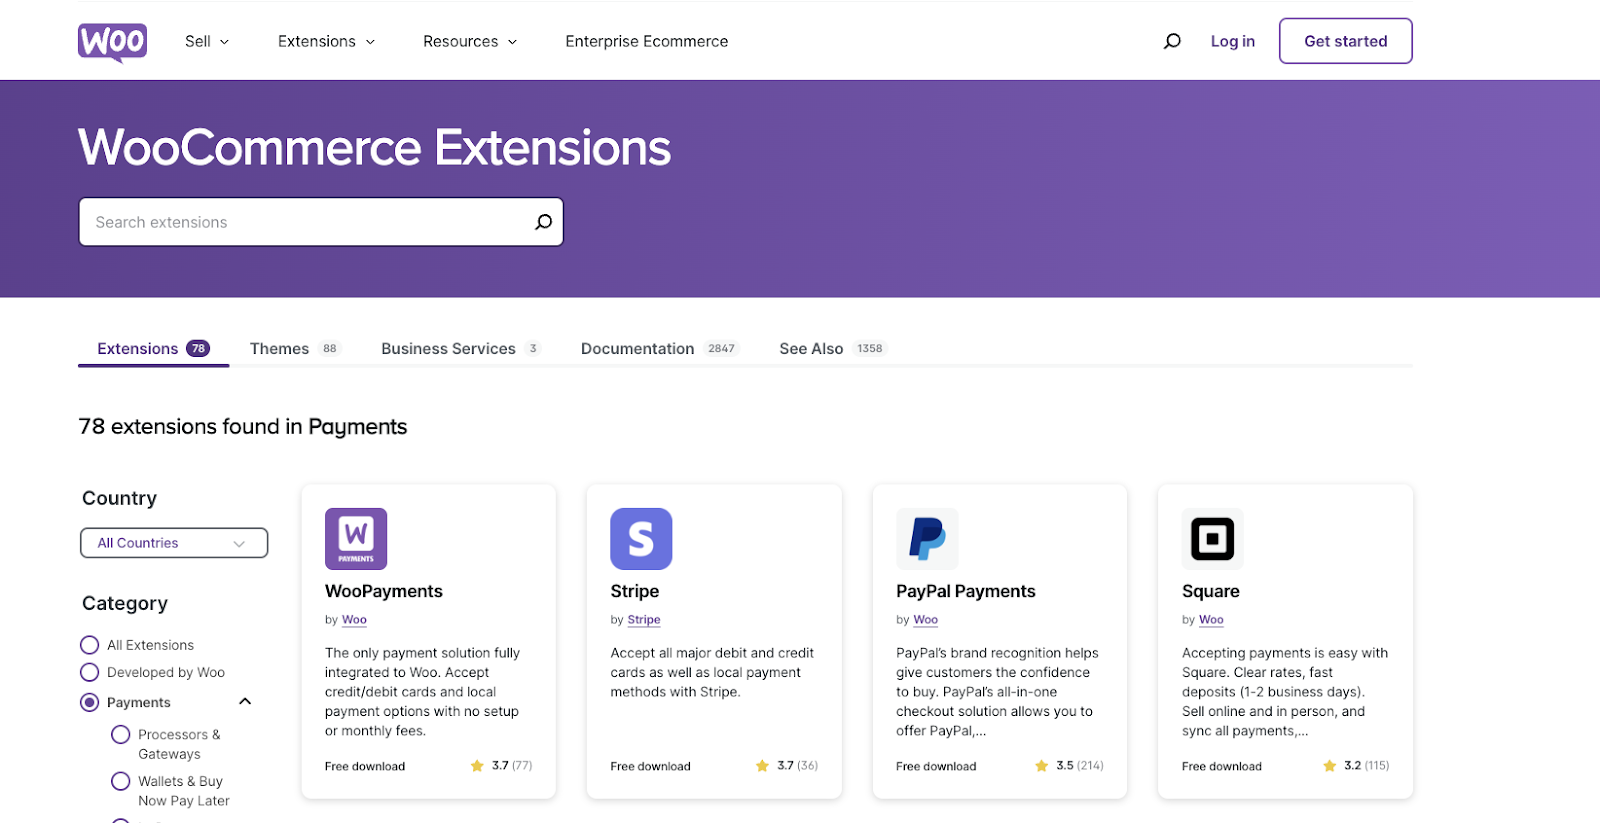
Task: Expand the Sell menu
Action: (207, 41)
